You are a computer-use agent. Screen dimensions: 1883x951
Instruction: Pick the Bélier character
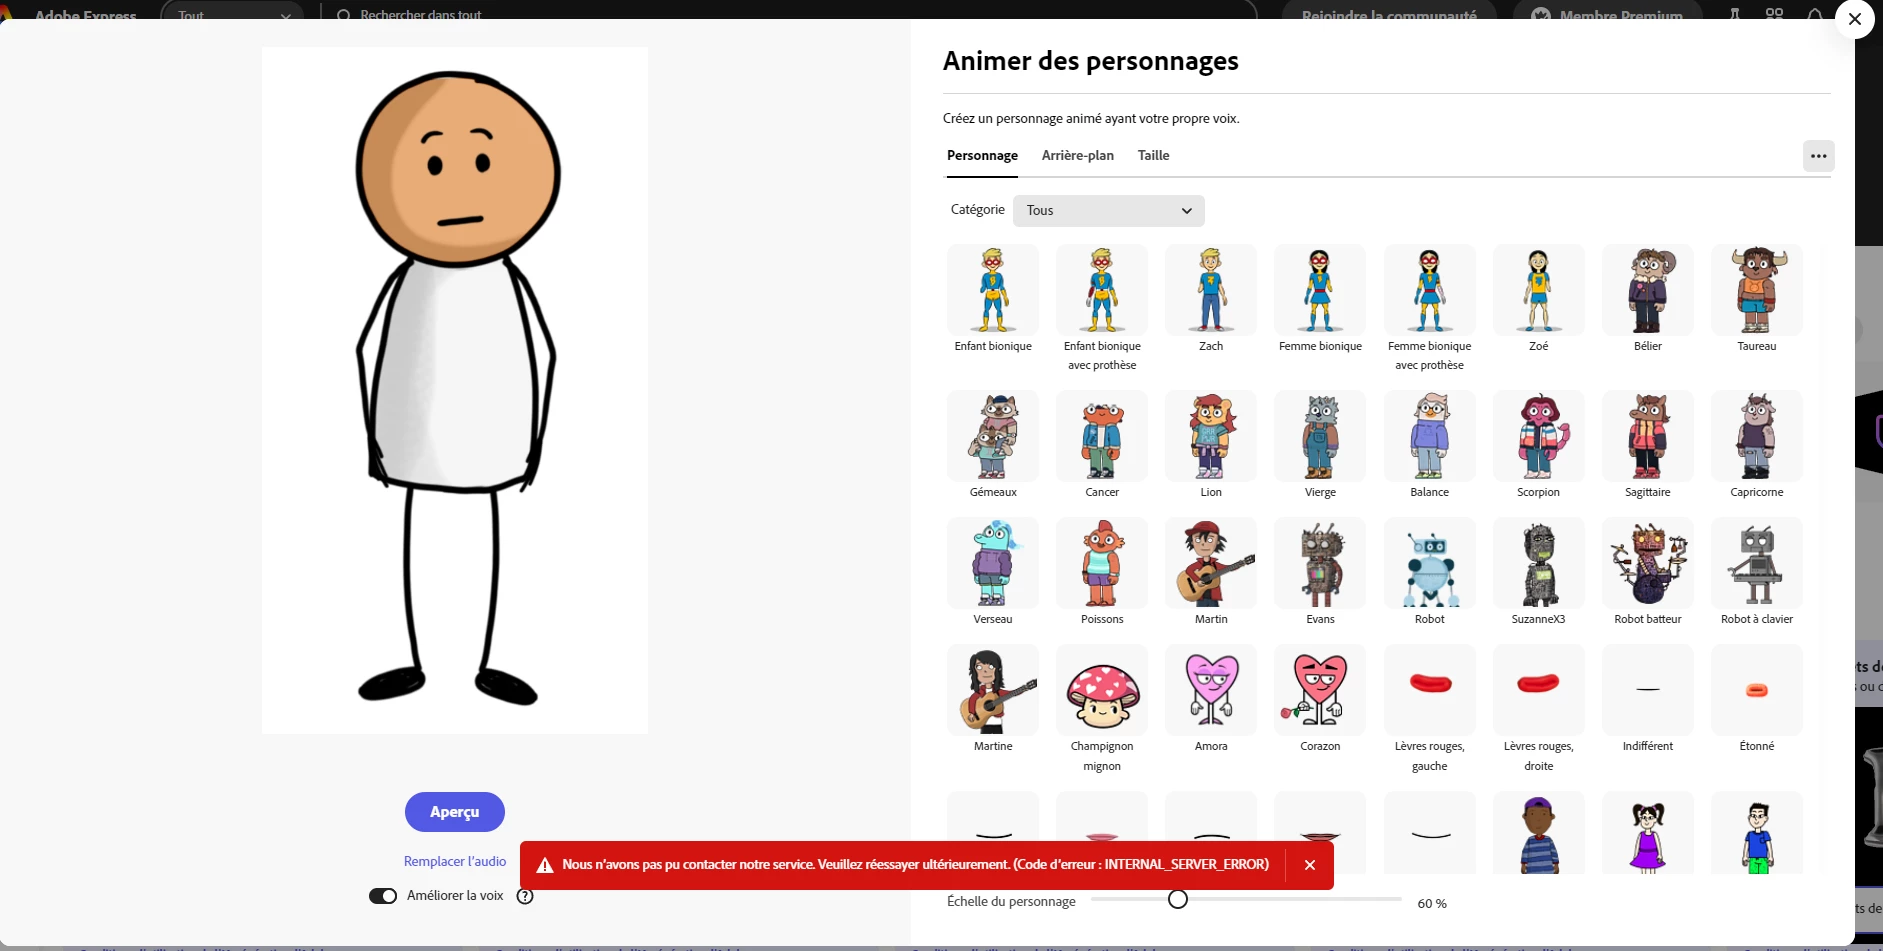tap(1648, 290)
